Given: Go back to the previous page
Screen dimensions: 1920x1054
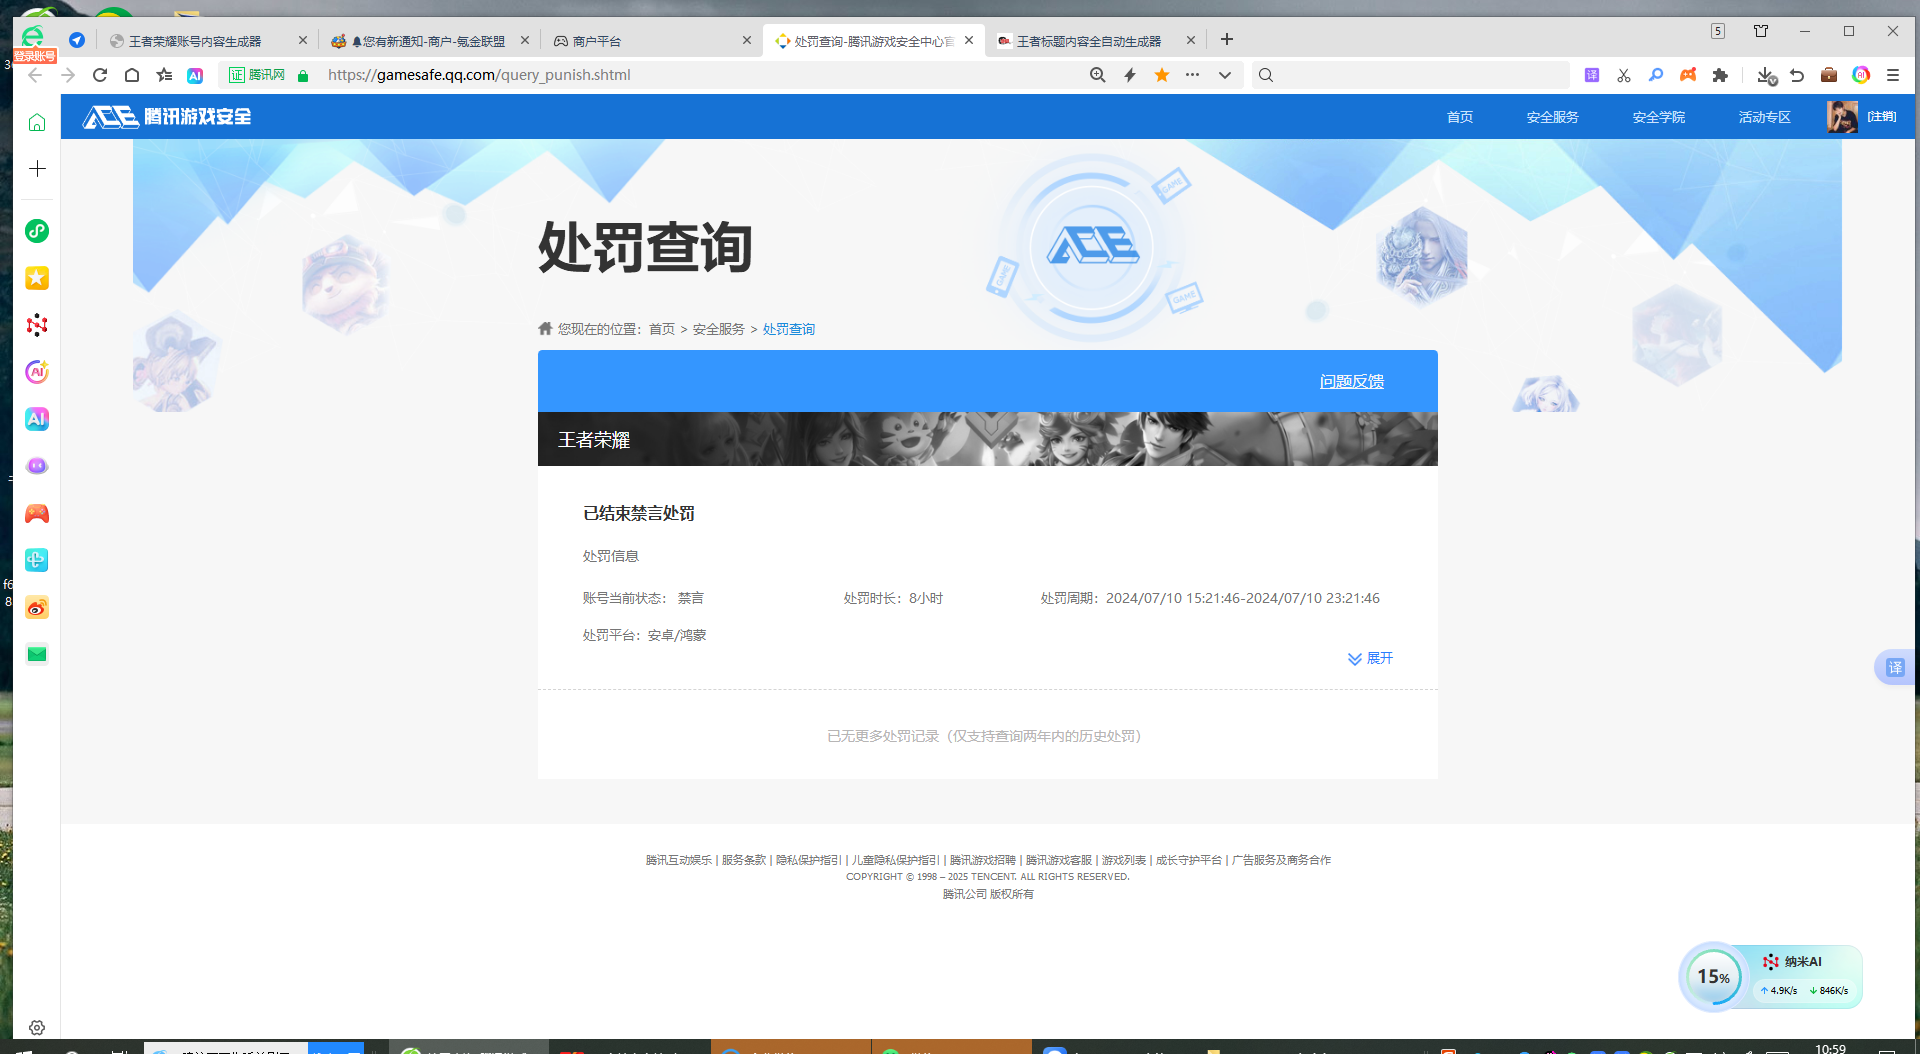Looking at the screenshot, I should click(35, 75).
